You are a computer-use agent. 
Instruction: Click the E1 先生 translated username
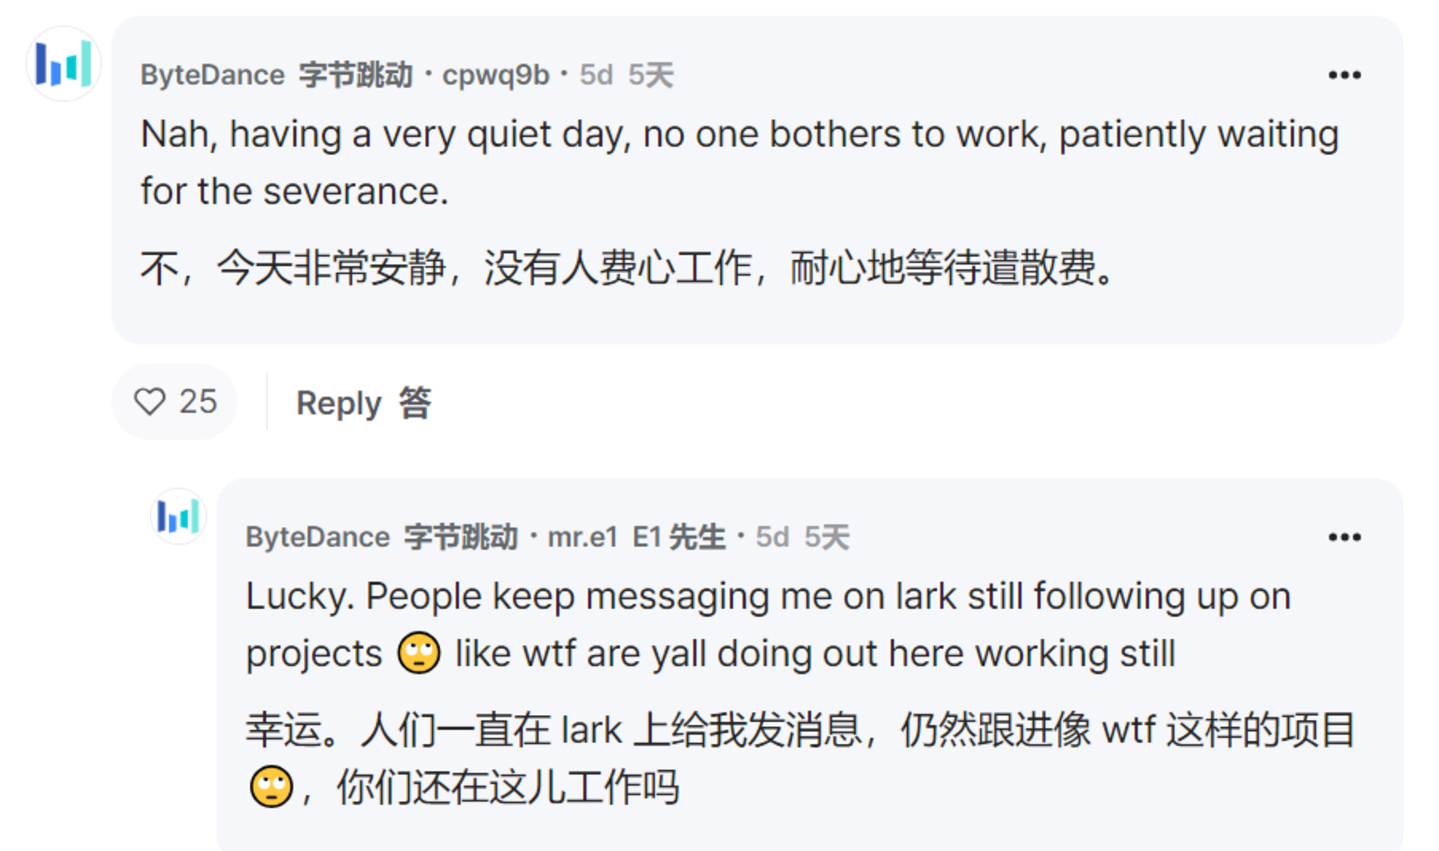point(678,537)
